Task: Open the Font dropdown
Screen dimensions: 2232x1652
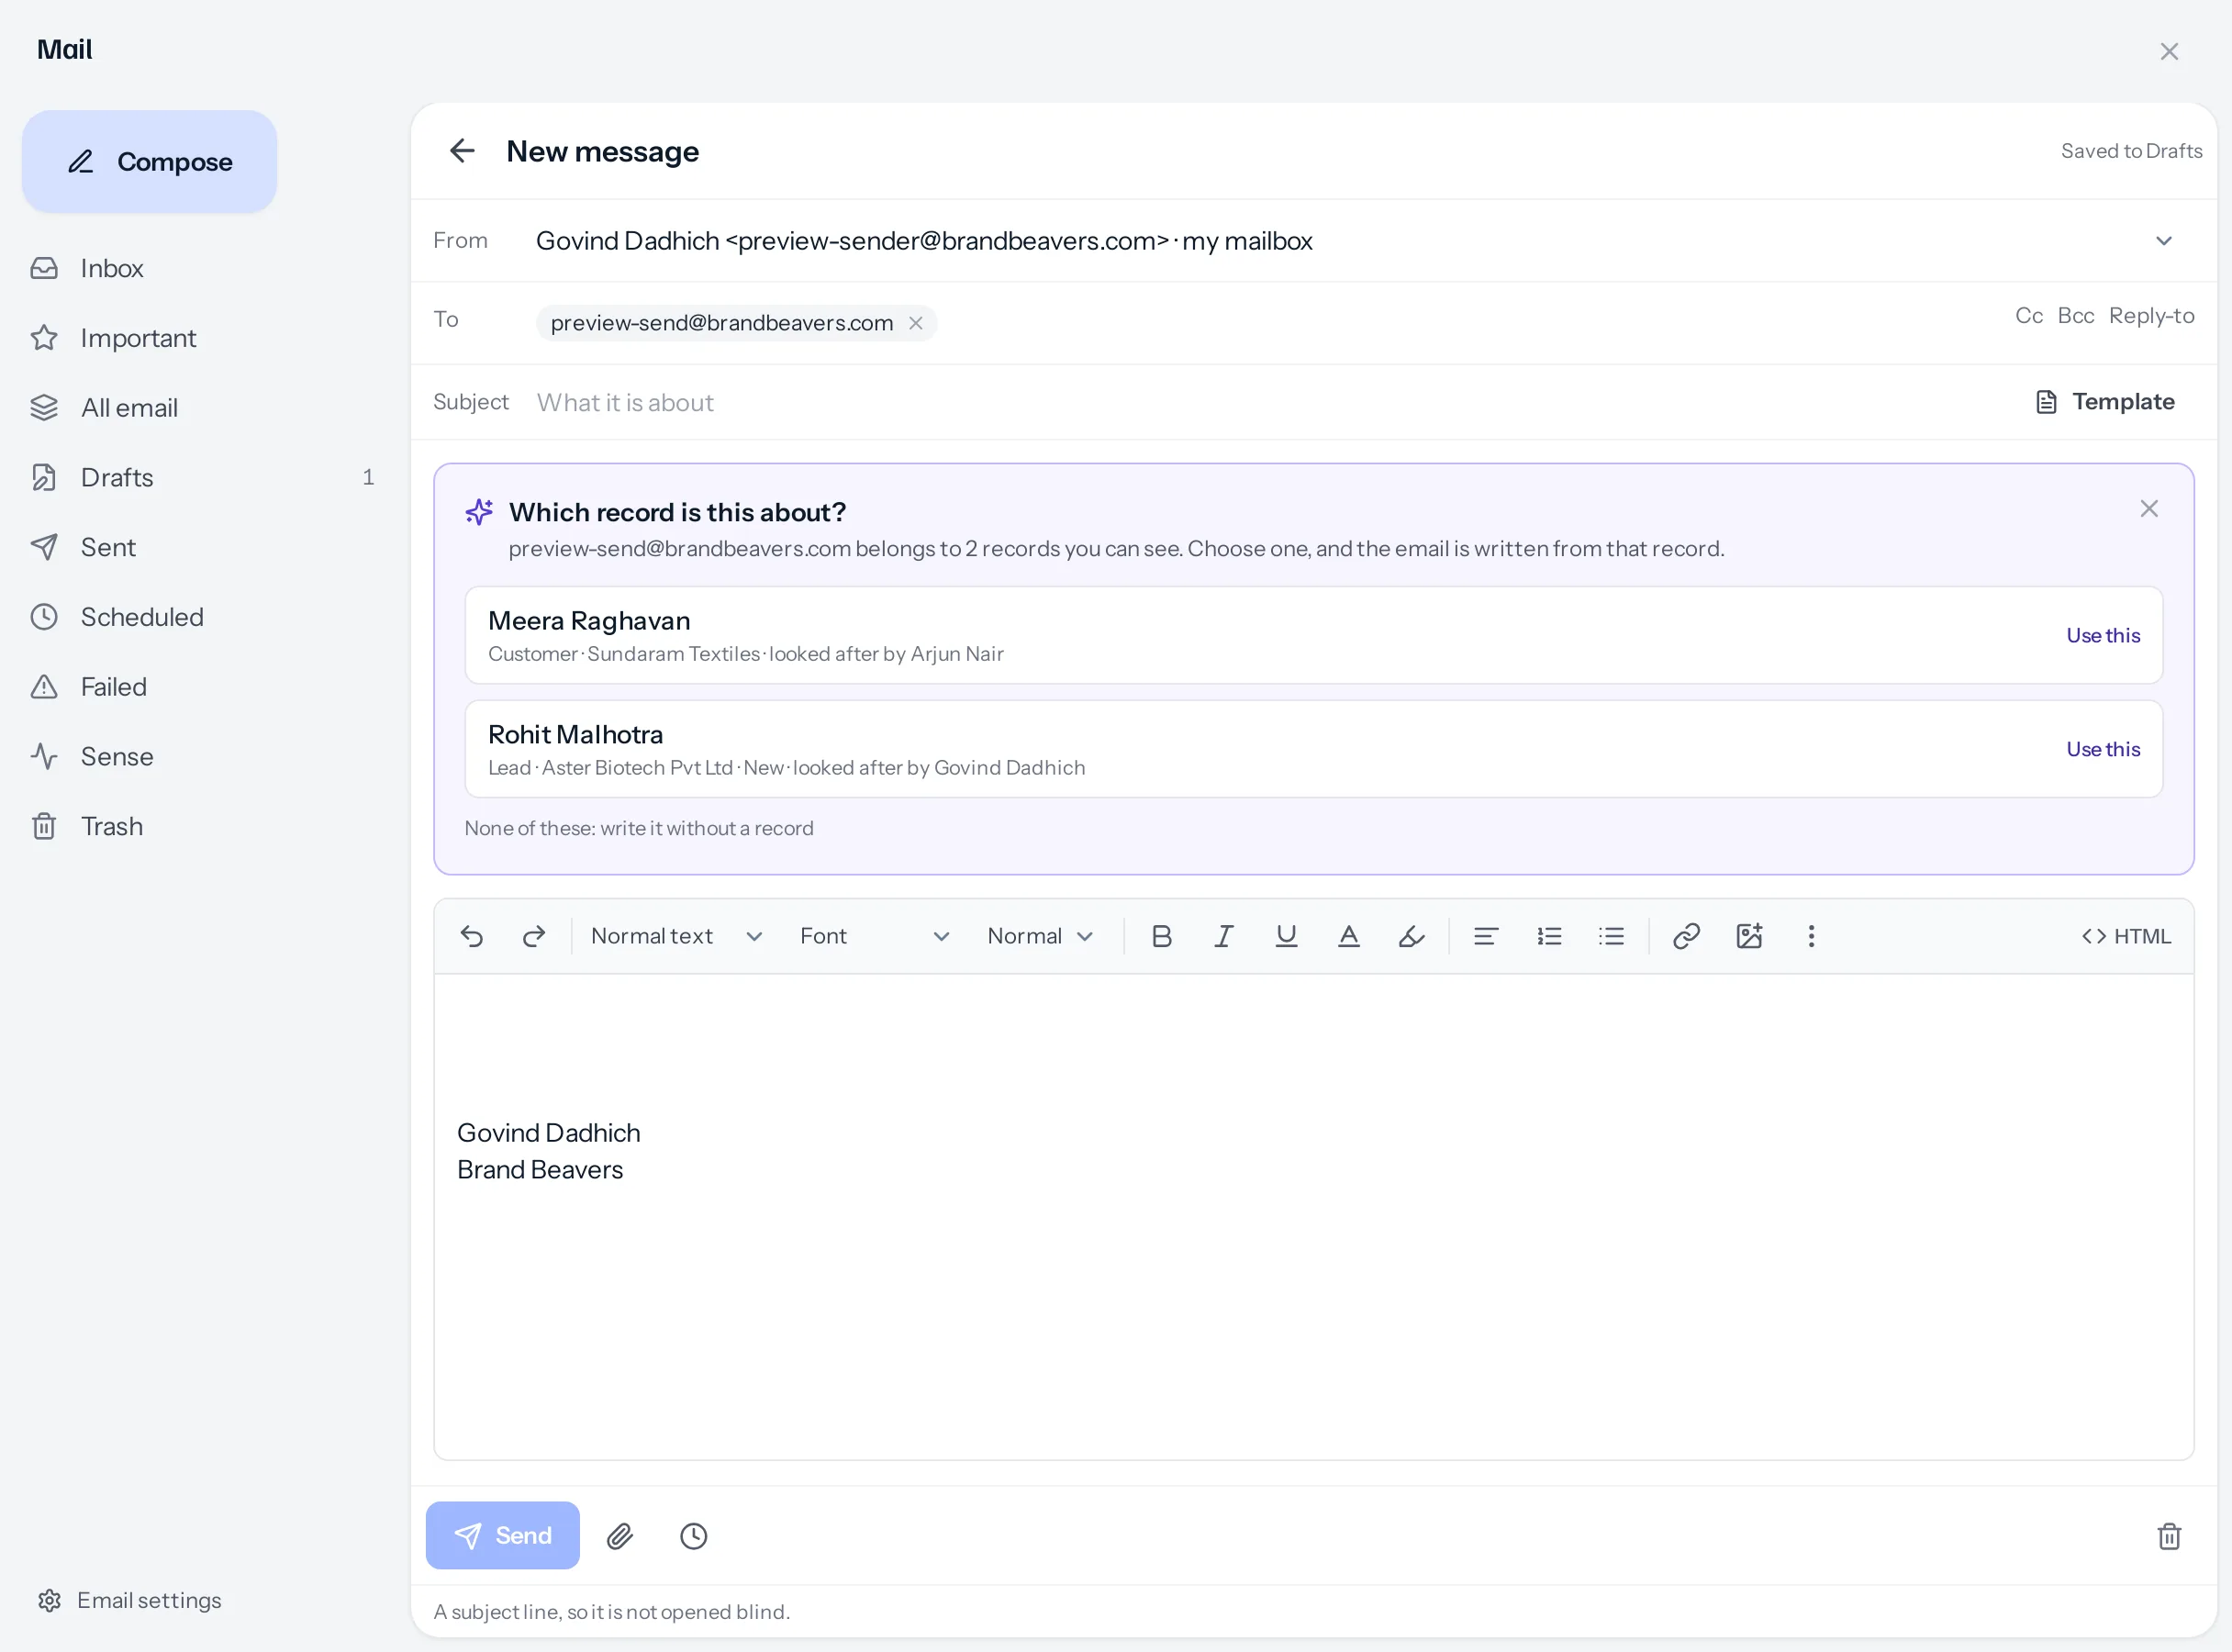Action: 874,936
